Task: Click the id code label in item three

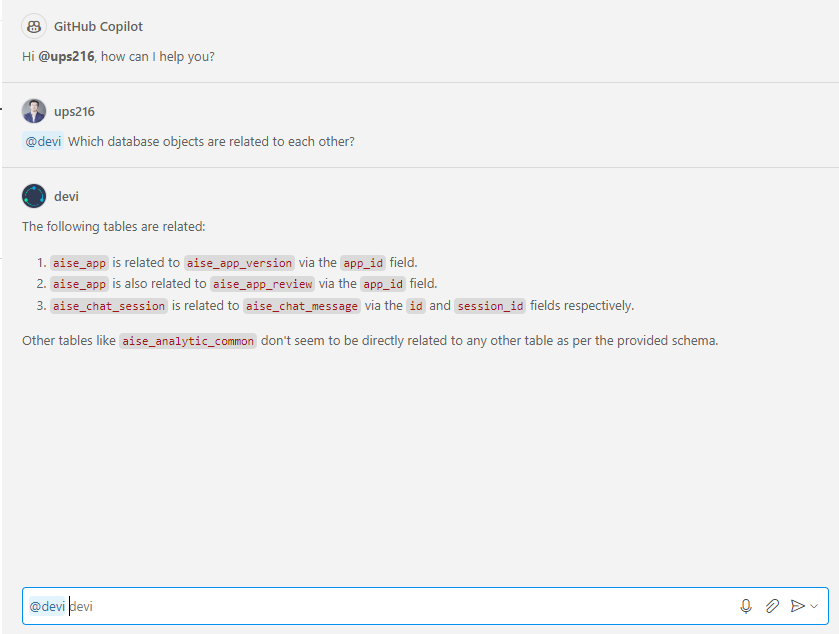Action: 416,305
